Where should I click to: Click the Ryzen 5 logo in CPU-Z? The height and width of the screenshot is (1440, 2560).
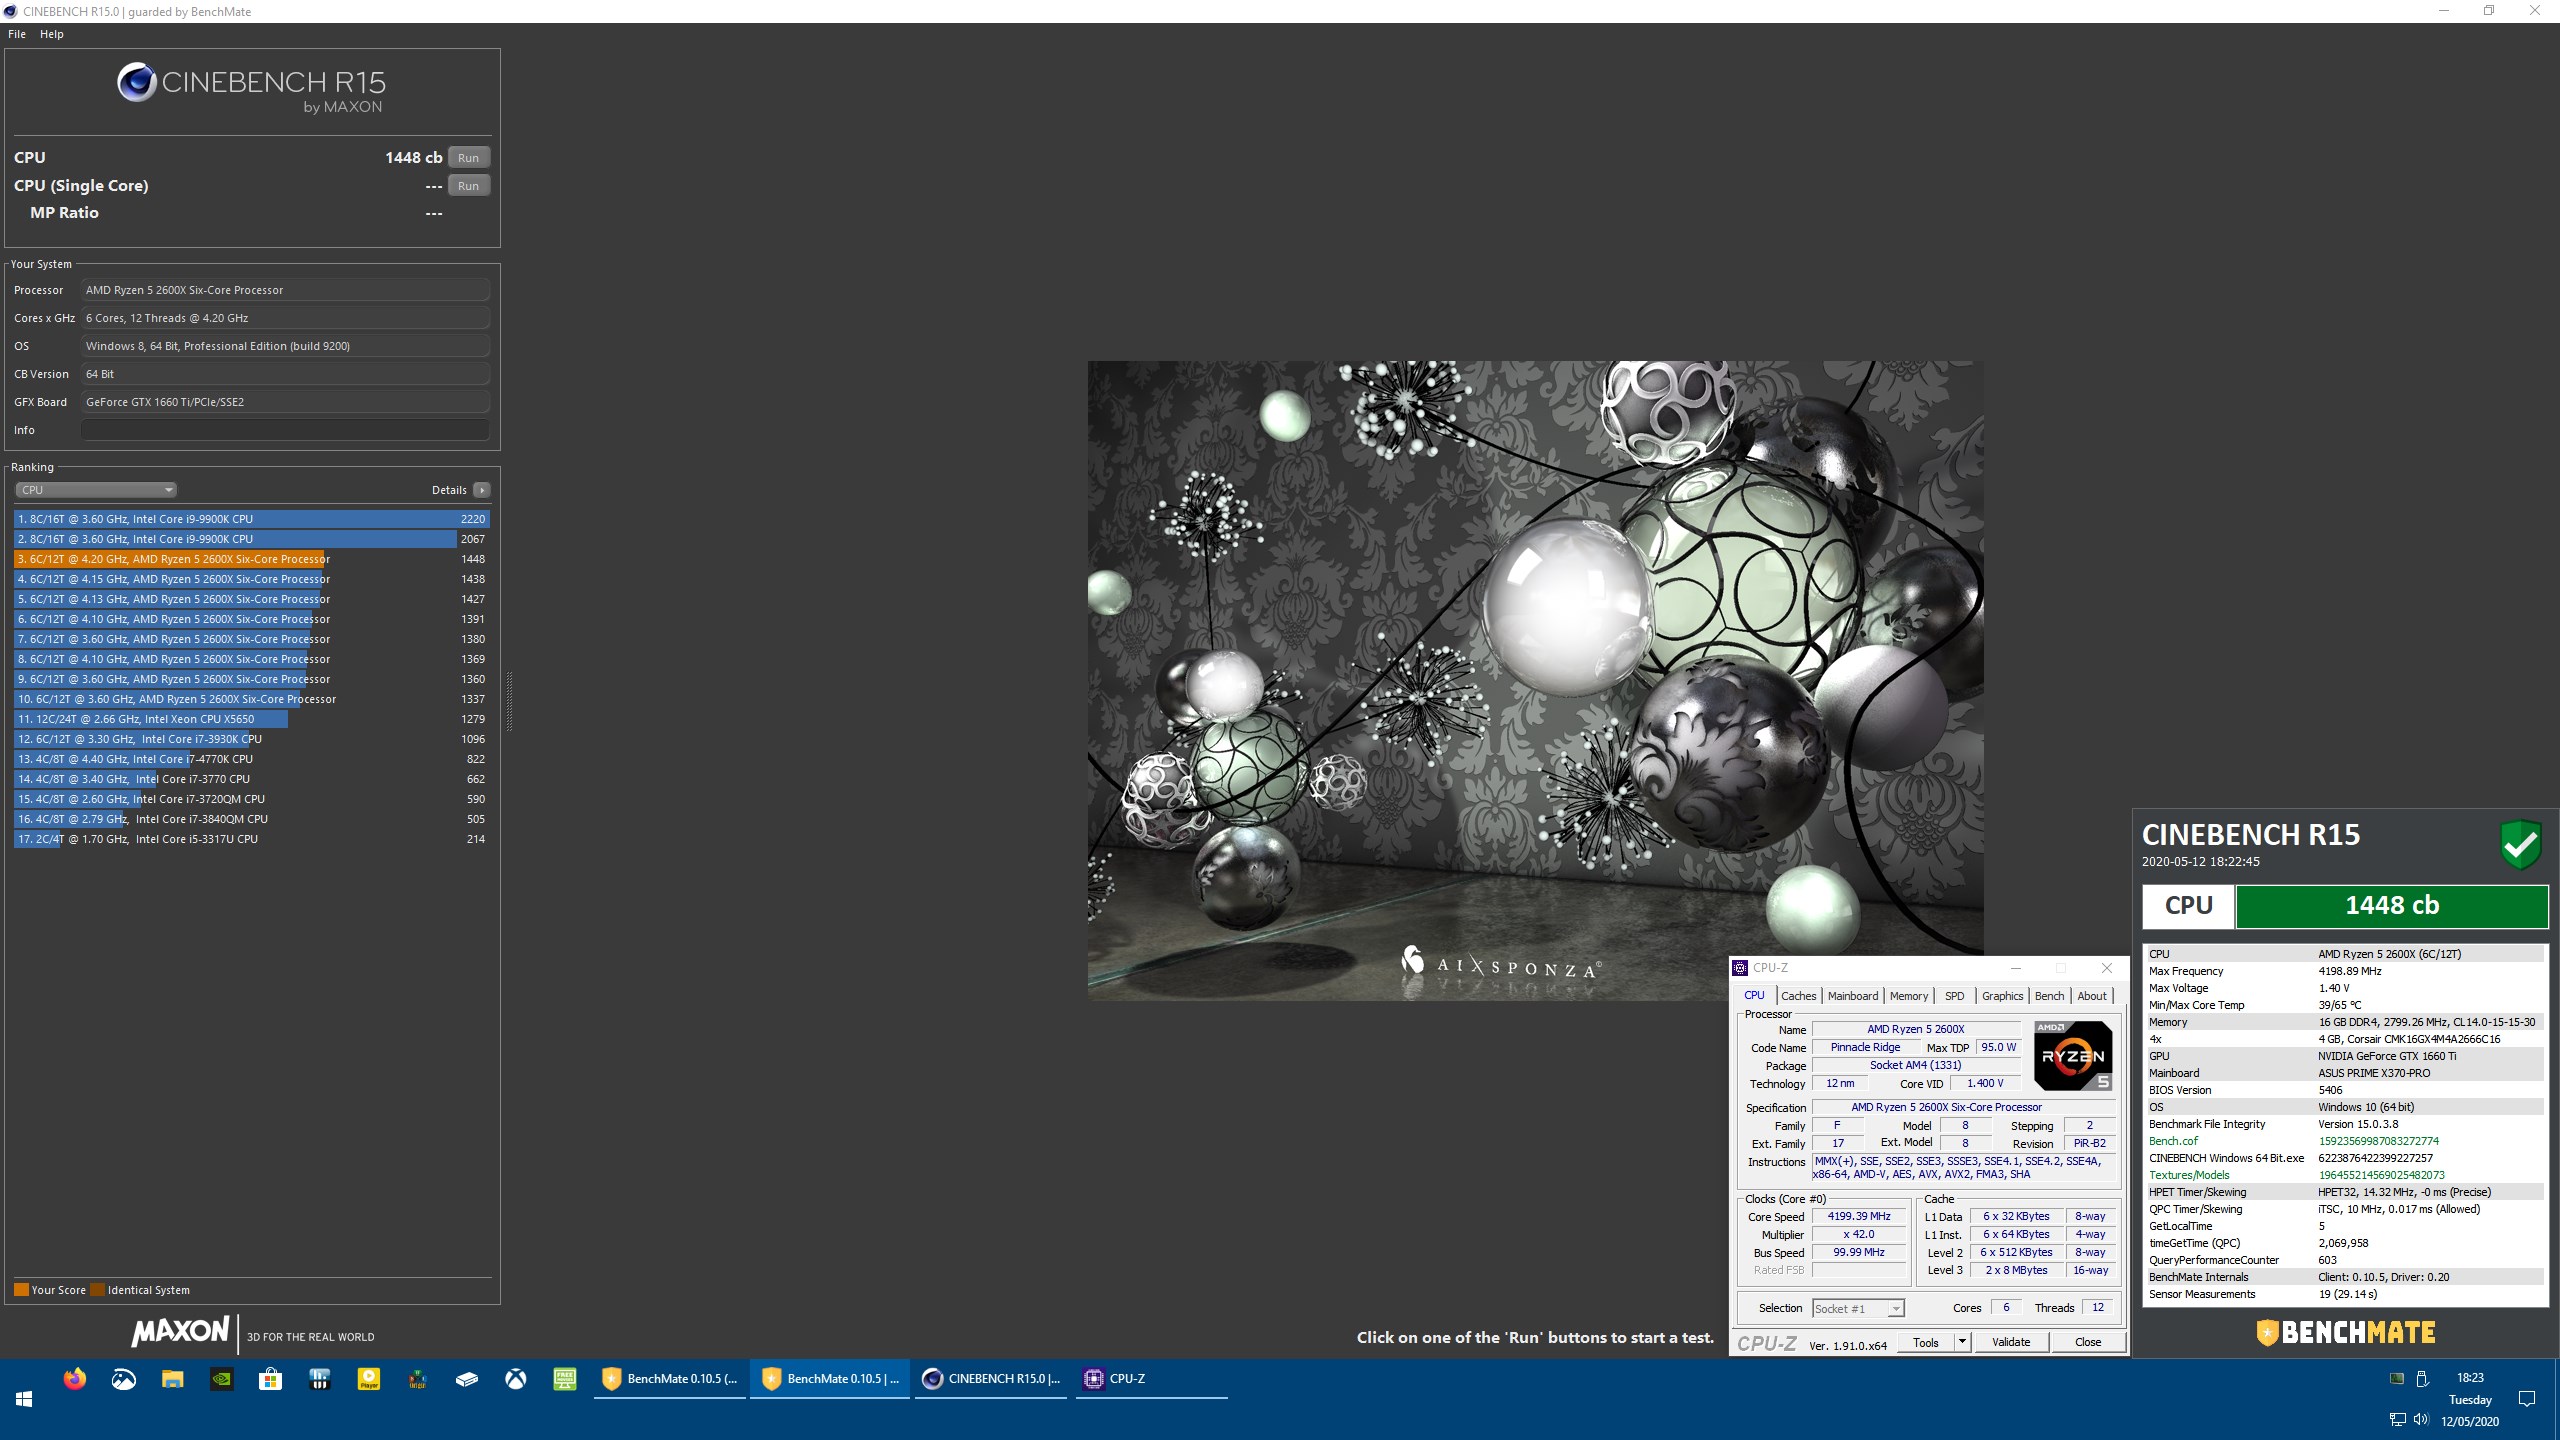point(2072,1055)
